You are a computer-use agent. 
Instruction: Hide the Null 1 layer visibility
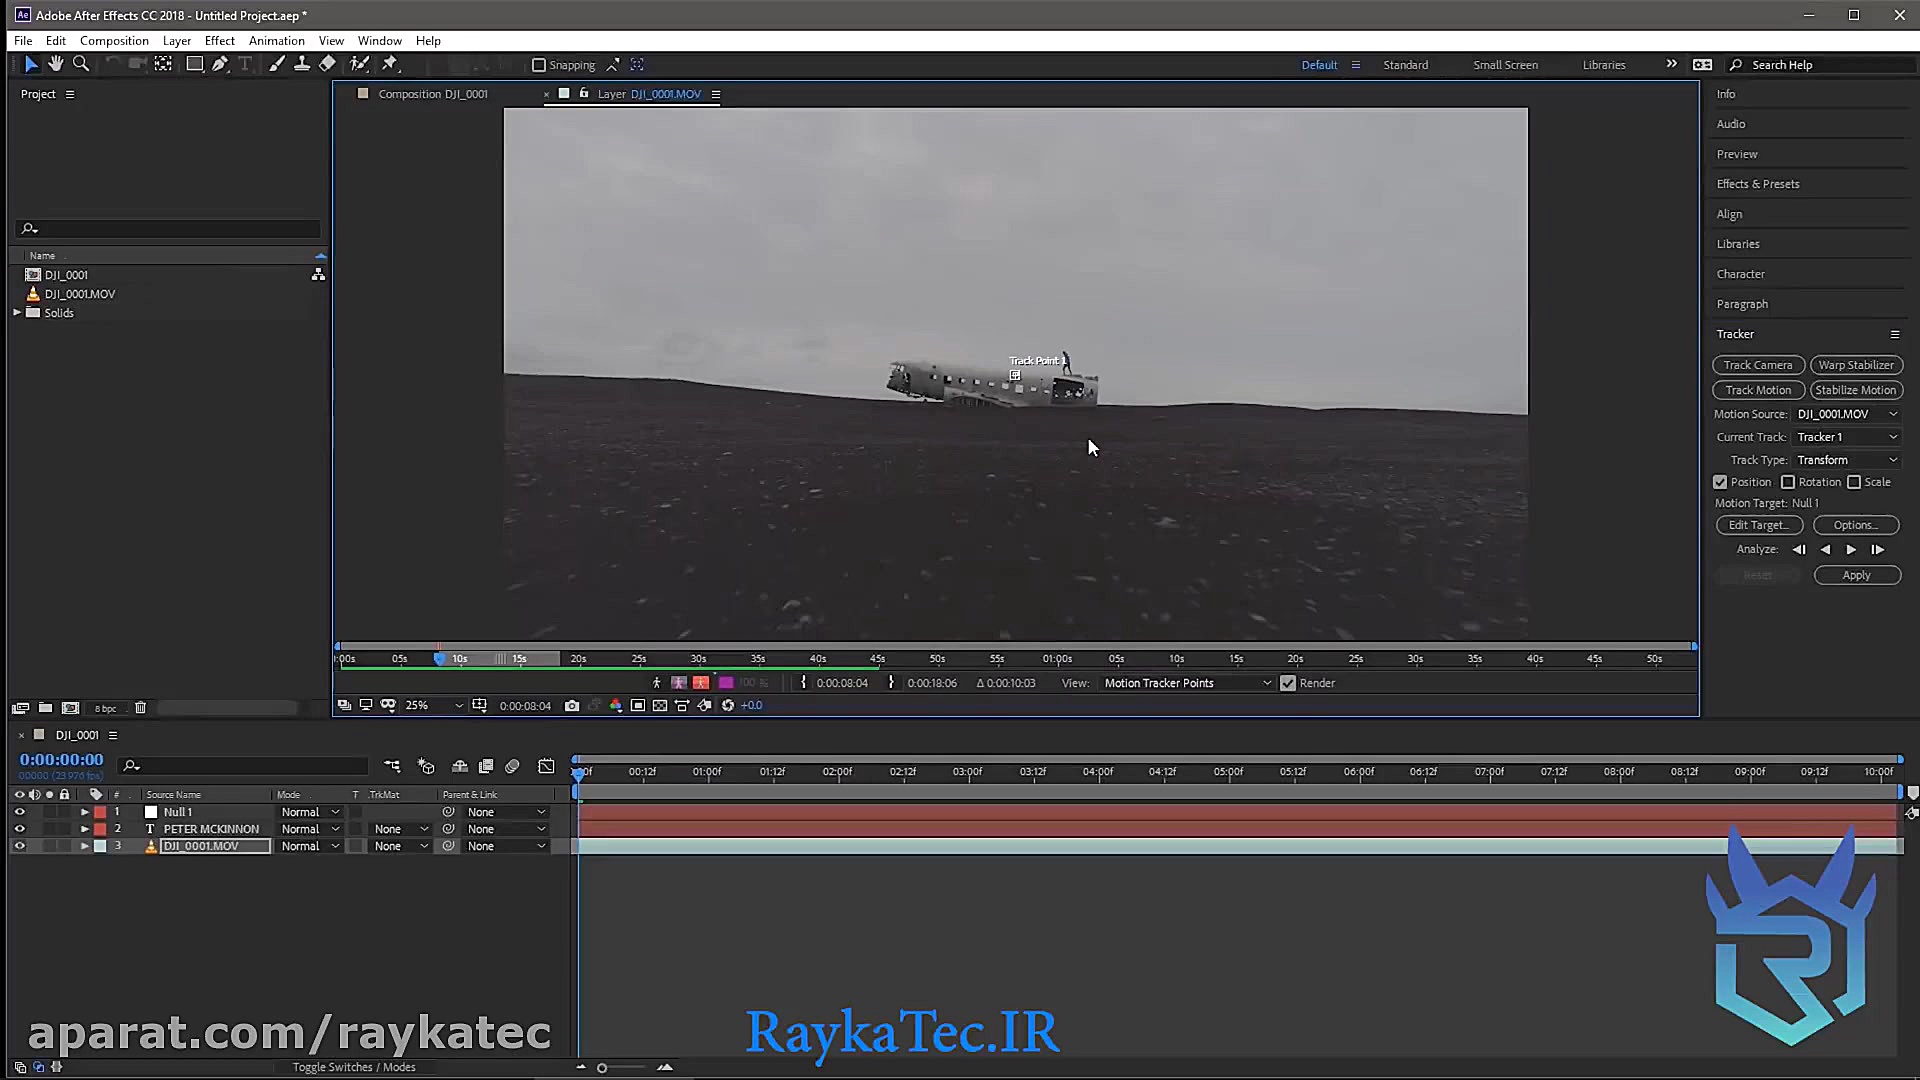coord(19,812)
